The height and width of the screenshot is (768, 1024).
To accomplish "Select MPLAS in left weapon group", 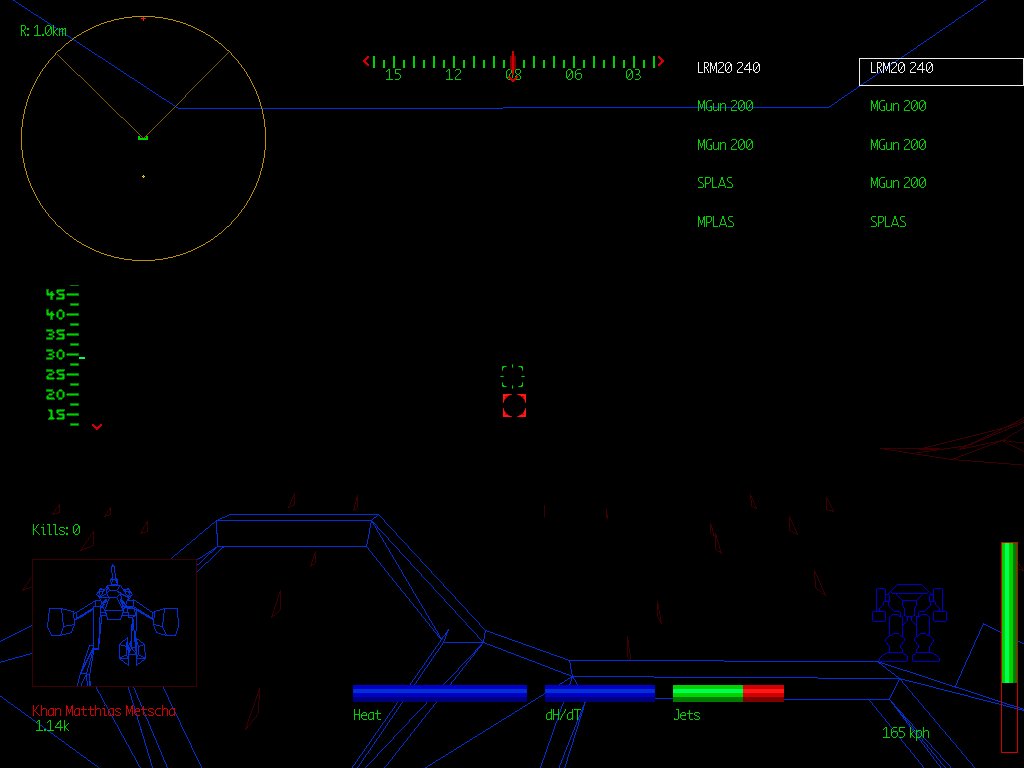I will [715, 221].
